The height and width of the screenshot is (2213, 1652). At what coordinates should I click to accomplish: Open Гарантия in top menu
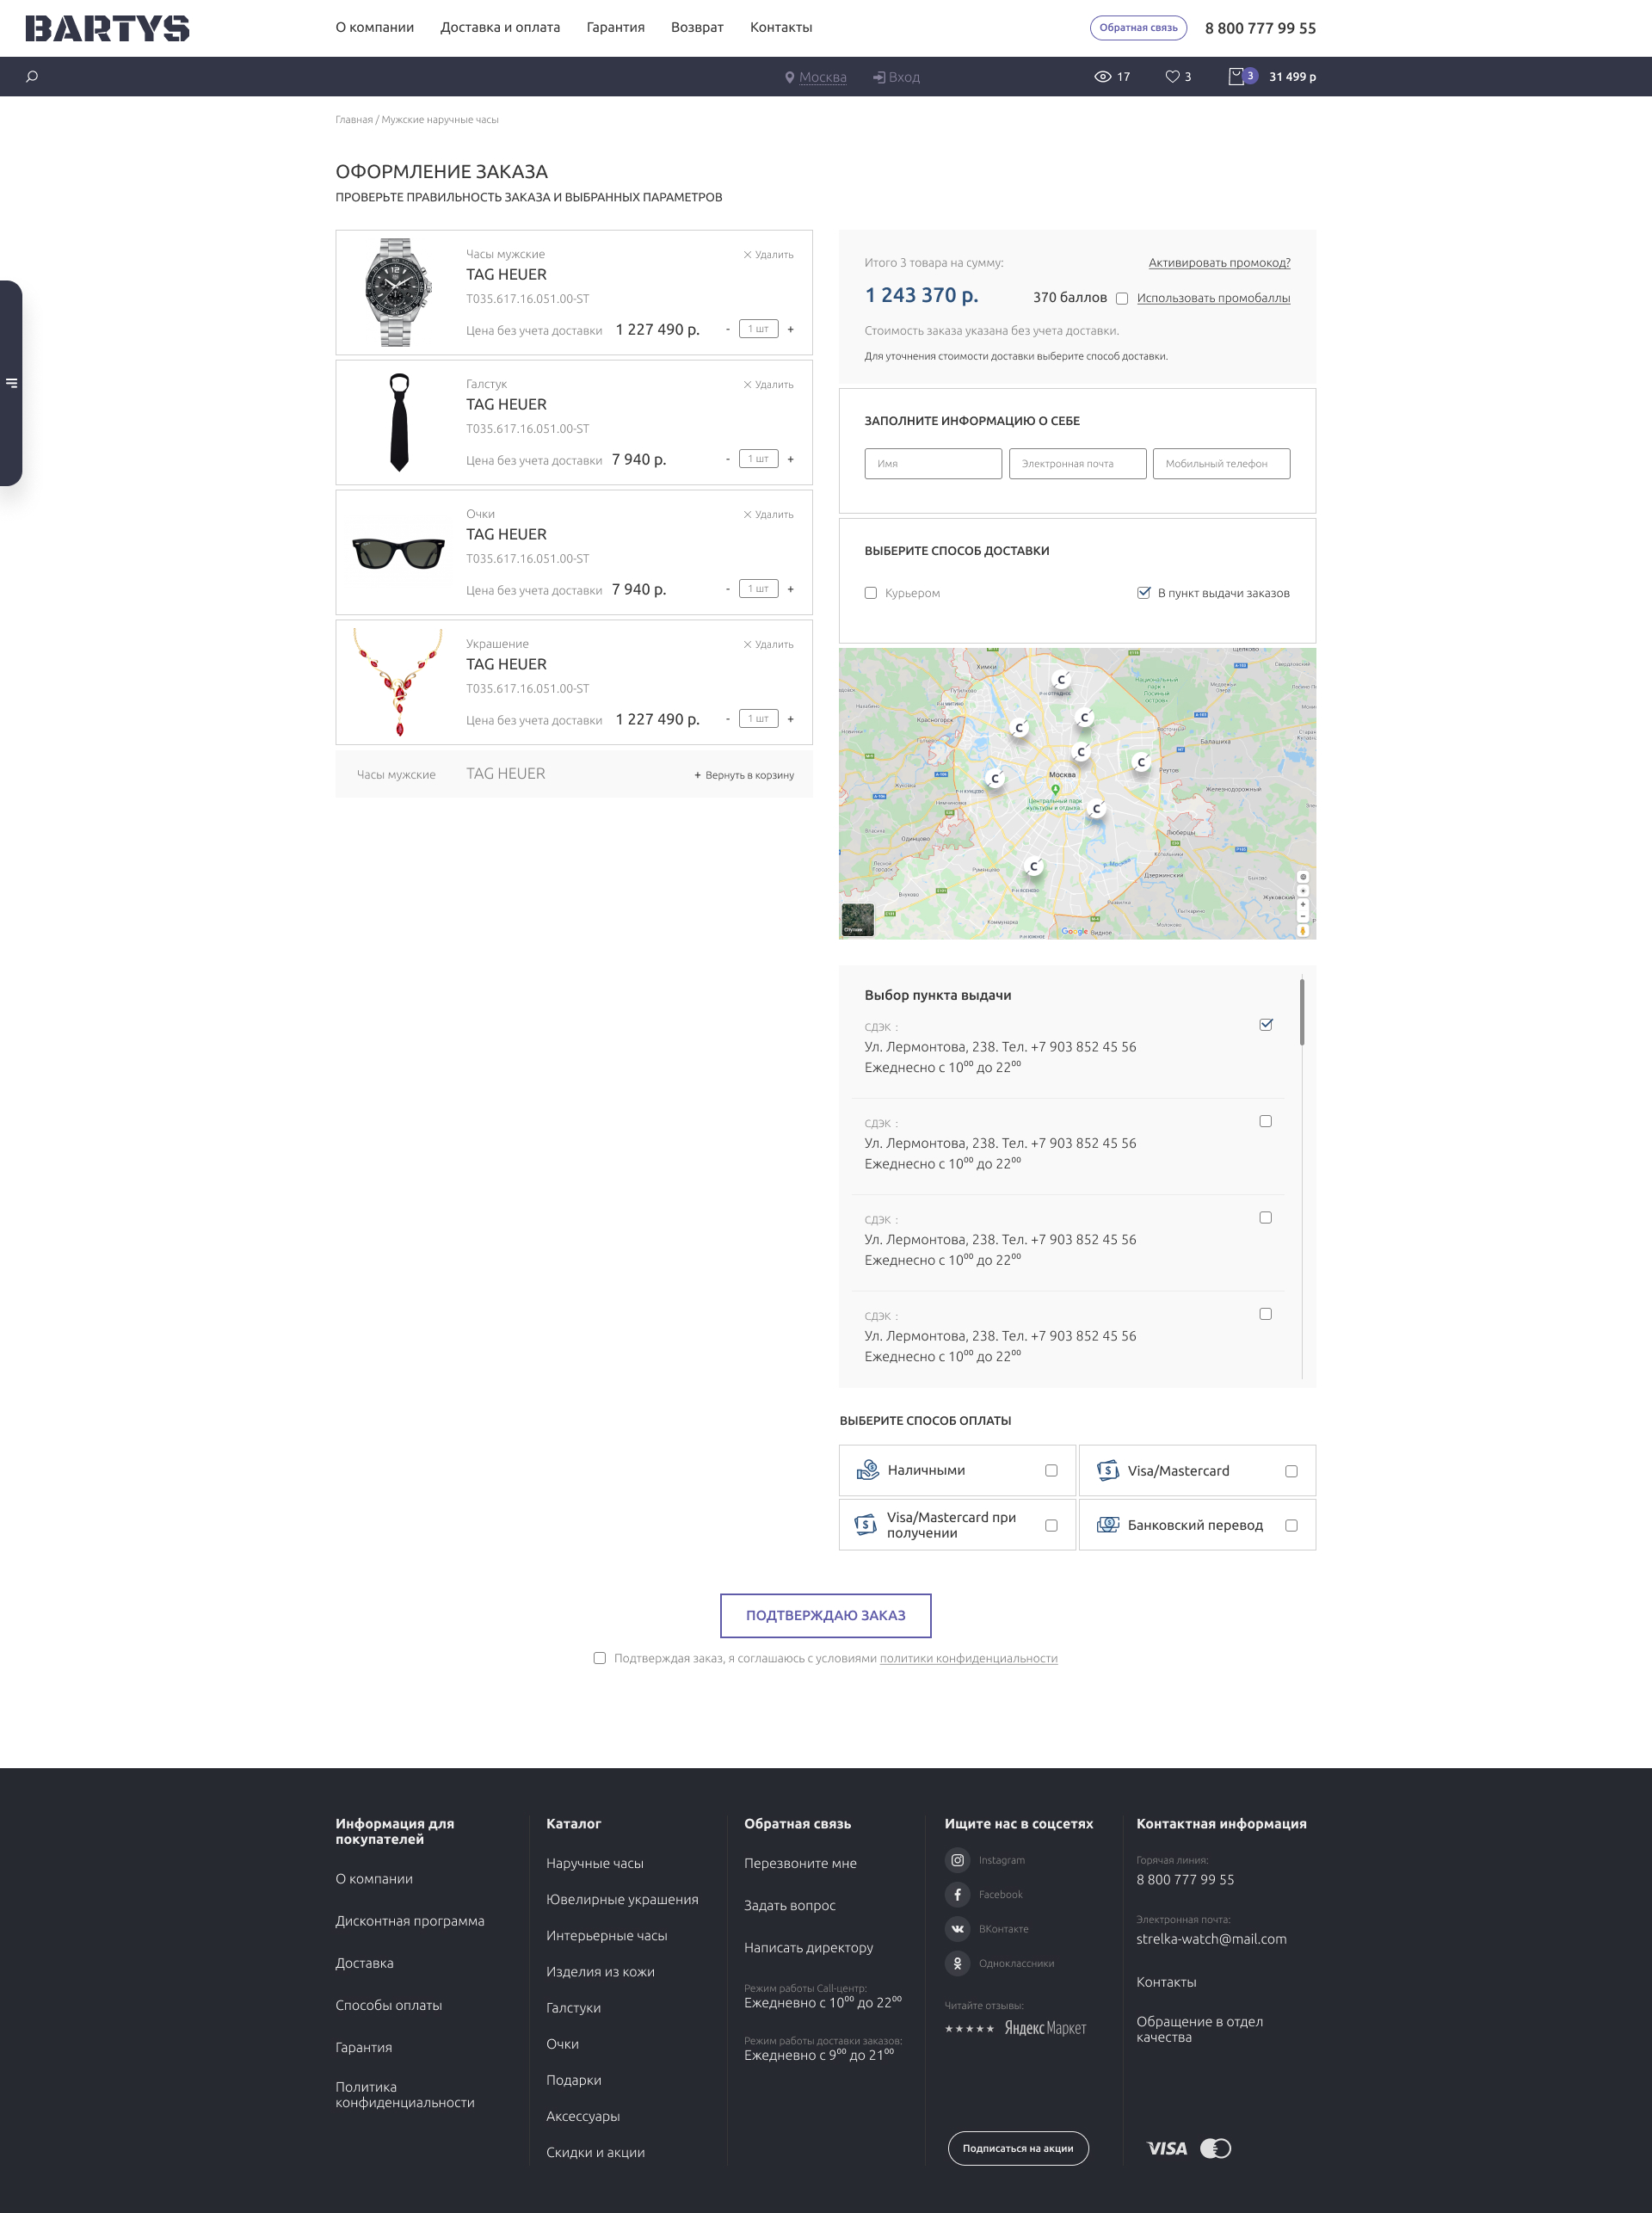click(x=615, y=27)
